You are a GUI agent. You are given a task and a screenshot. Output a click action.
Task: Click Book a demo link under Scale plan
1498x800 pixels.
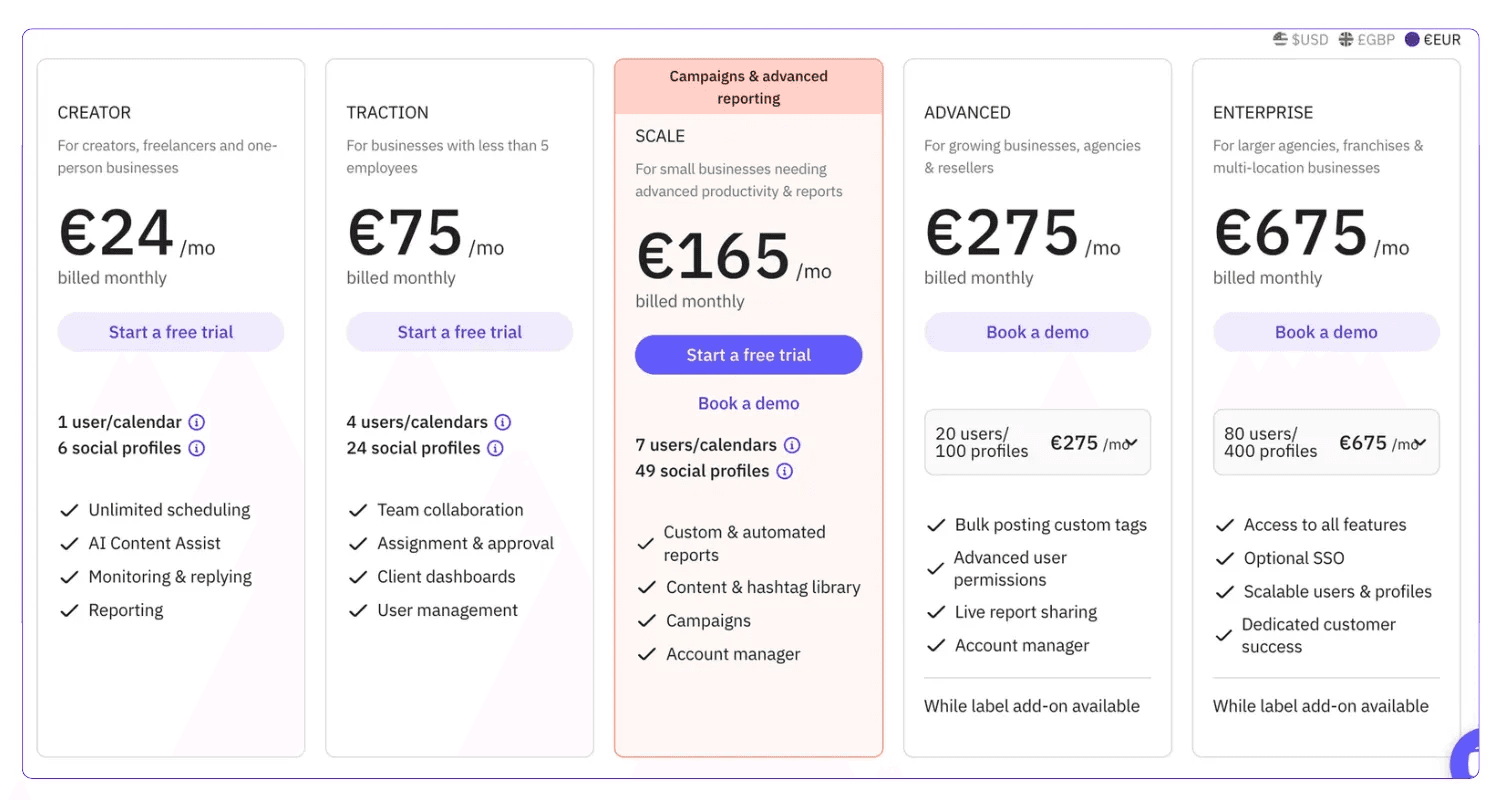(x=749, y=404)
